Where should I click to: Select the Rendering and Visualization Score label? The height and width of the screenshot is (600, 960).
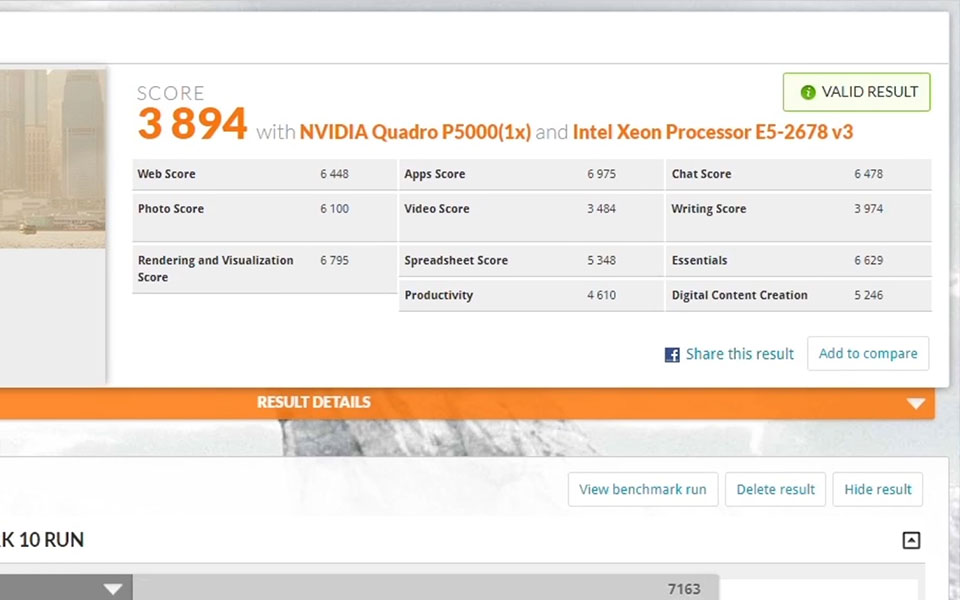click(x=216, y=269)
